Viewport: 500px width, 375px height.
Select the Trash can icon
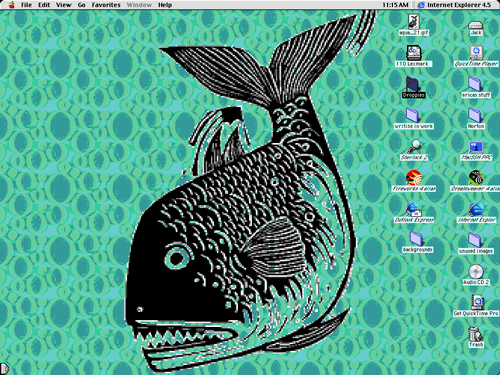click(475, 333)
